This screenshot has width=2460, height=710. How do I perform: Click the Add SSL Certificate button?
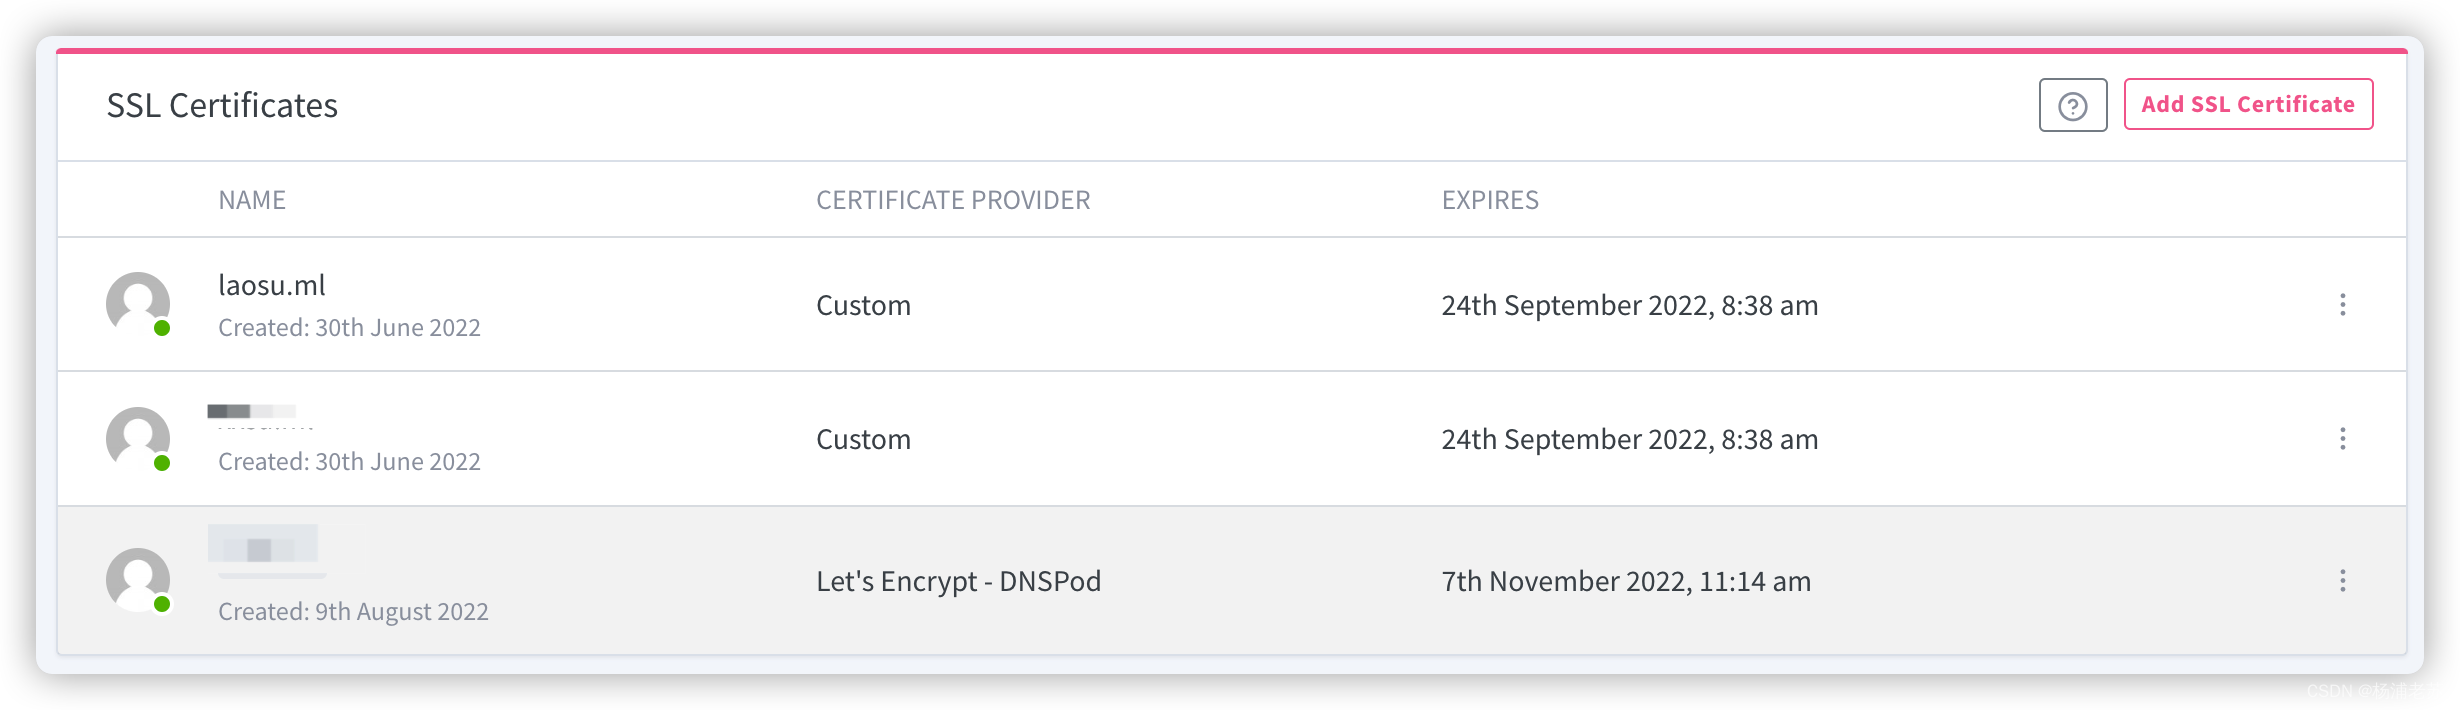coord(2248,103)
